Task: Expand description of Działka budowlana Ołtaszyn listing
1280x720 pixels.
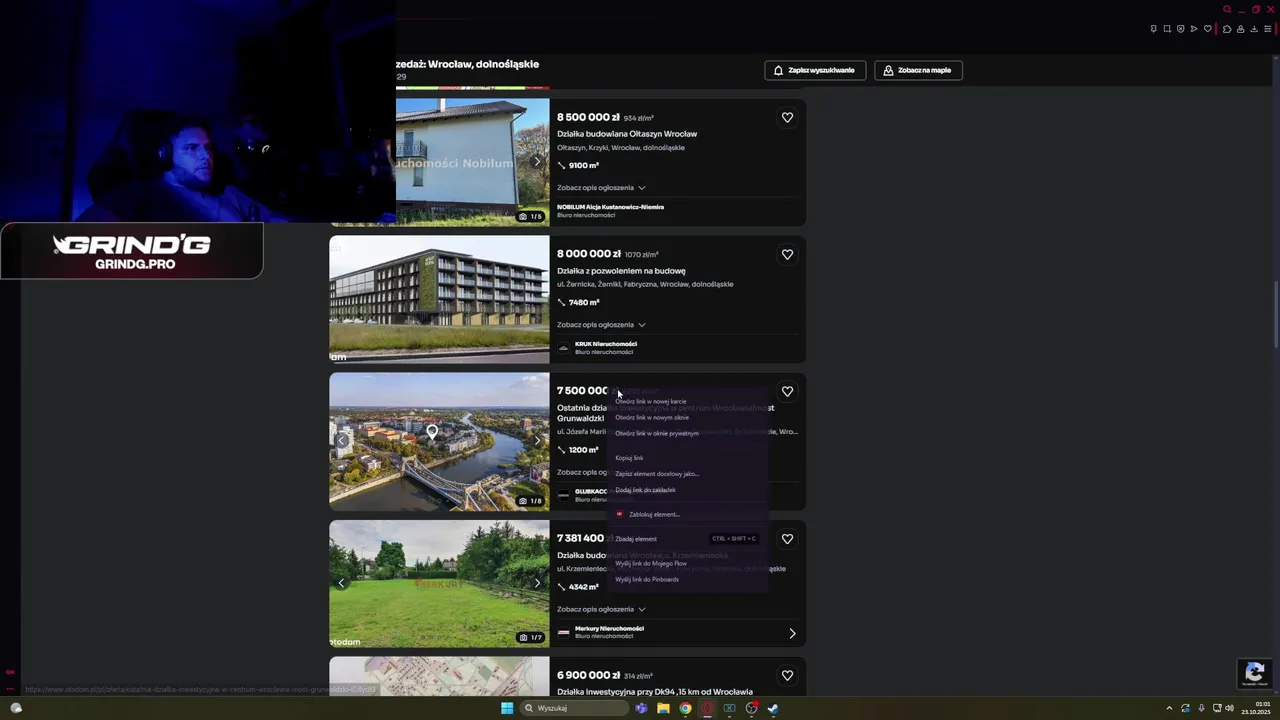Action: pos(601,188)
